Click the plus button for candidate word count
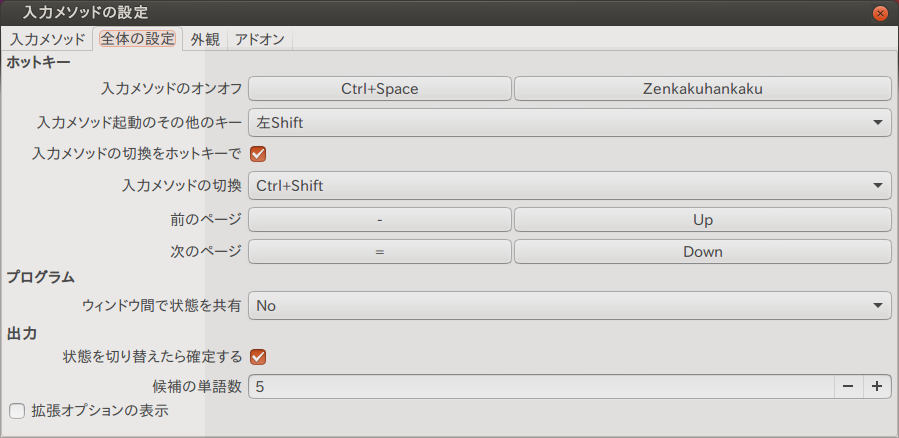 coord(876,387)
